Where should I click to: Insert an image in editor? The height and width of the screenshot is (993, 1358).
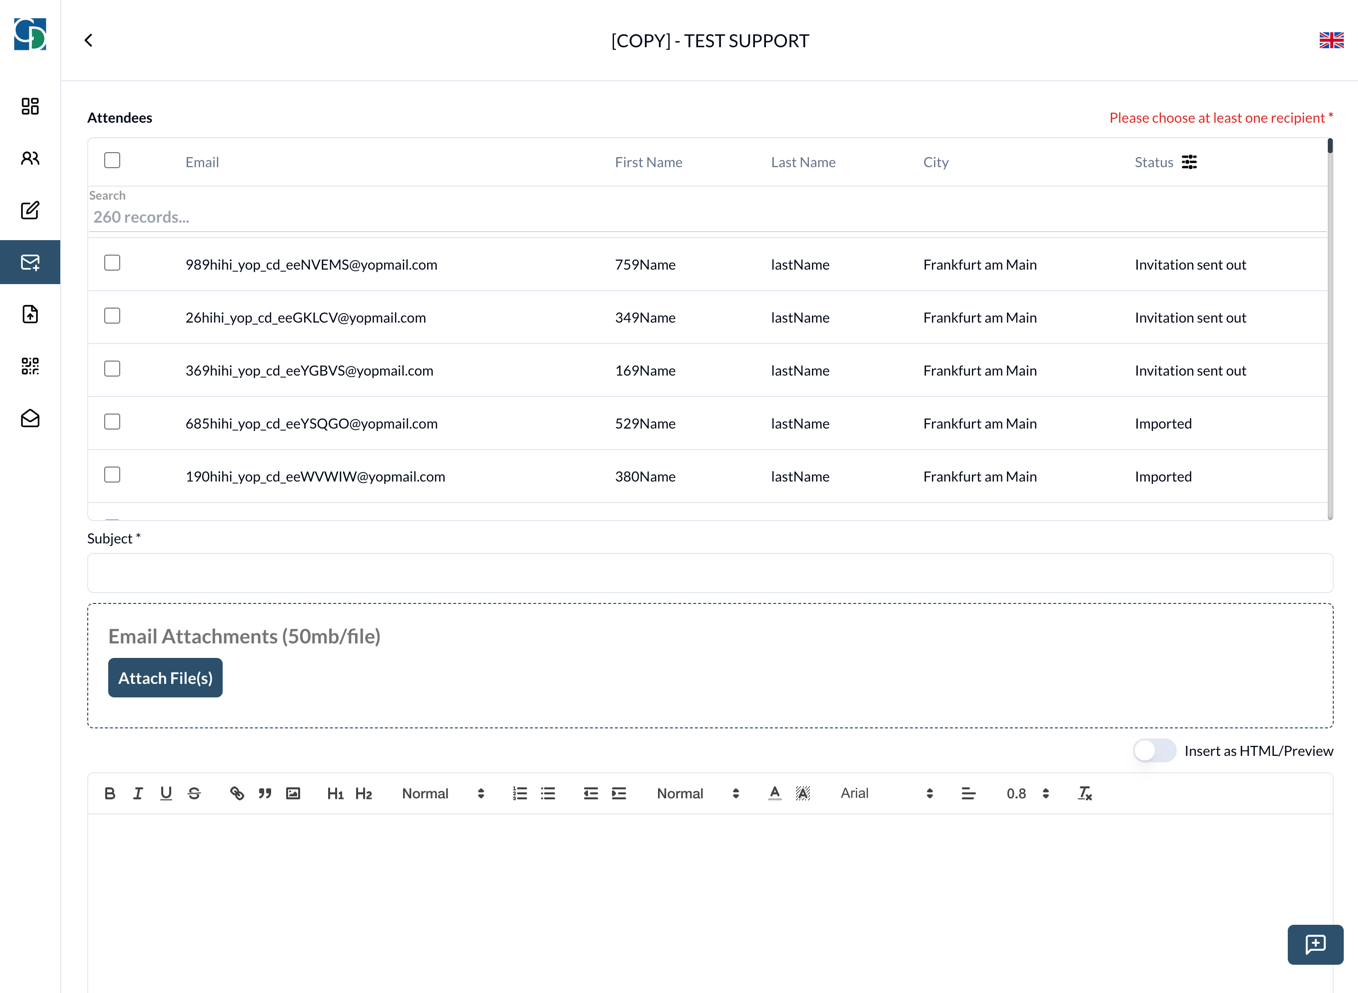coord(293,793)
